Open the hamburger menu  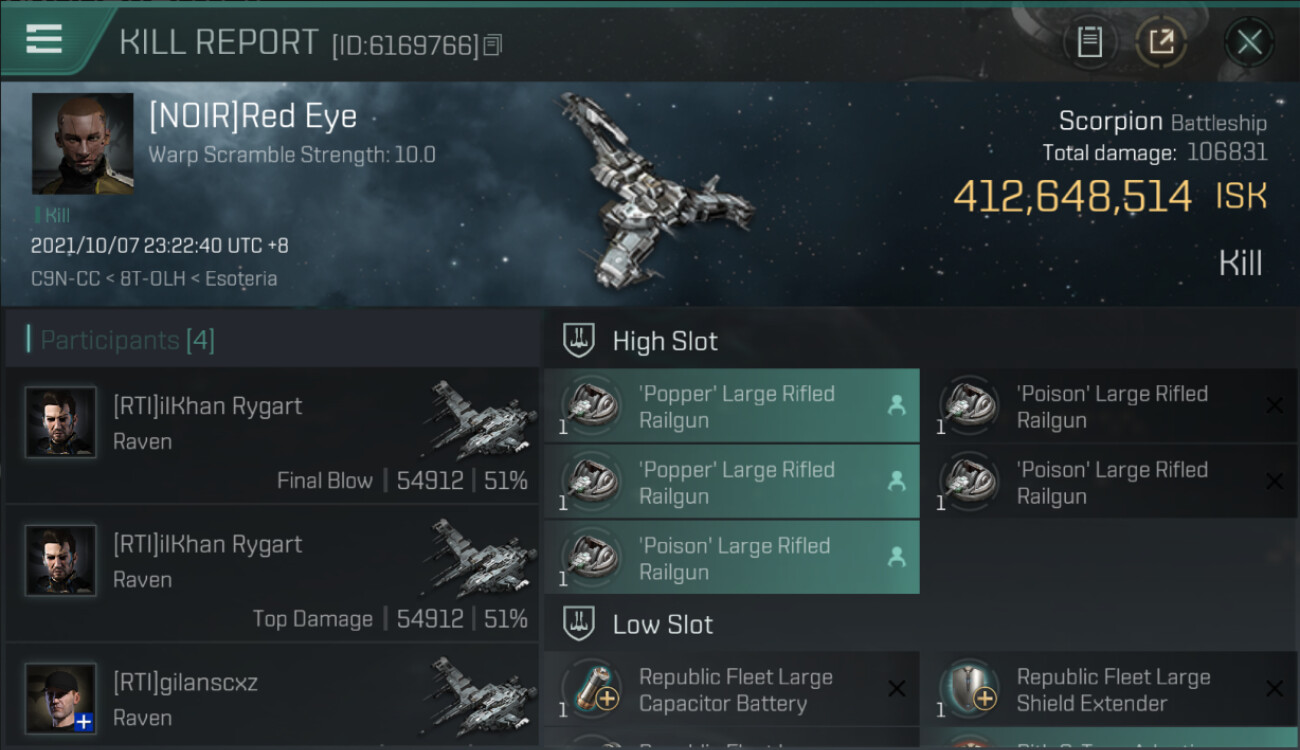click(45, 40)
